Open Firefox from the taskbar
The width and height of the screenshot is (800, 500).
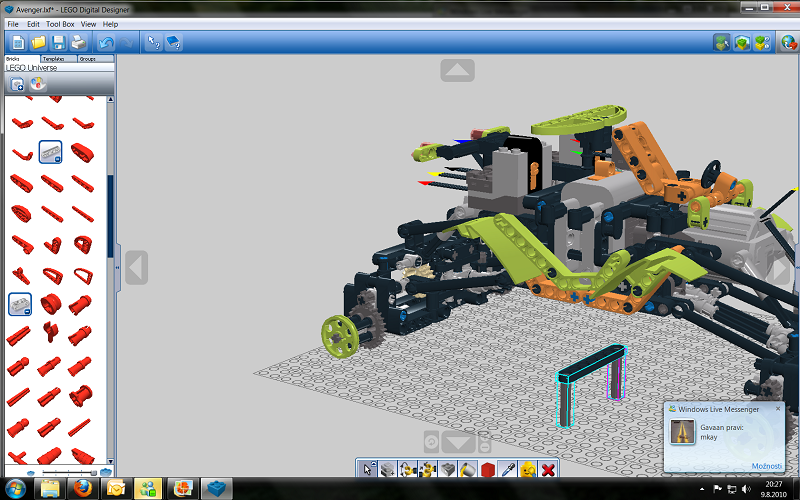click(x=83, y=489)
